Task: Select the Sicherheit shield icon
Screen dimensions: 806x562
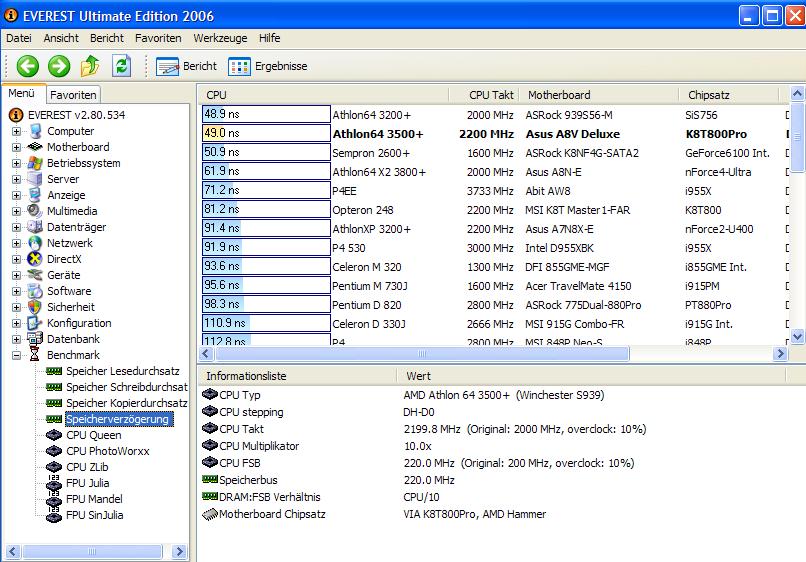Action: pos(35,307)
